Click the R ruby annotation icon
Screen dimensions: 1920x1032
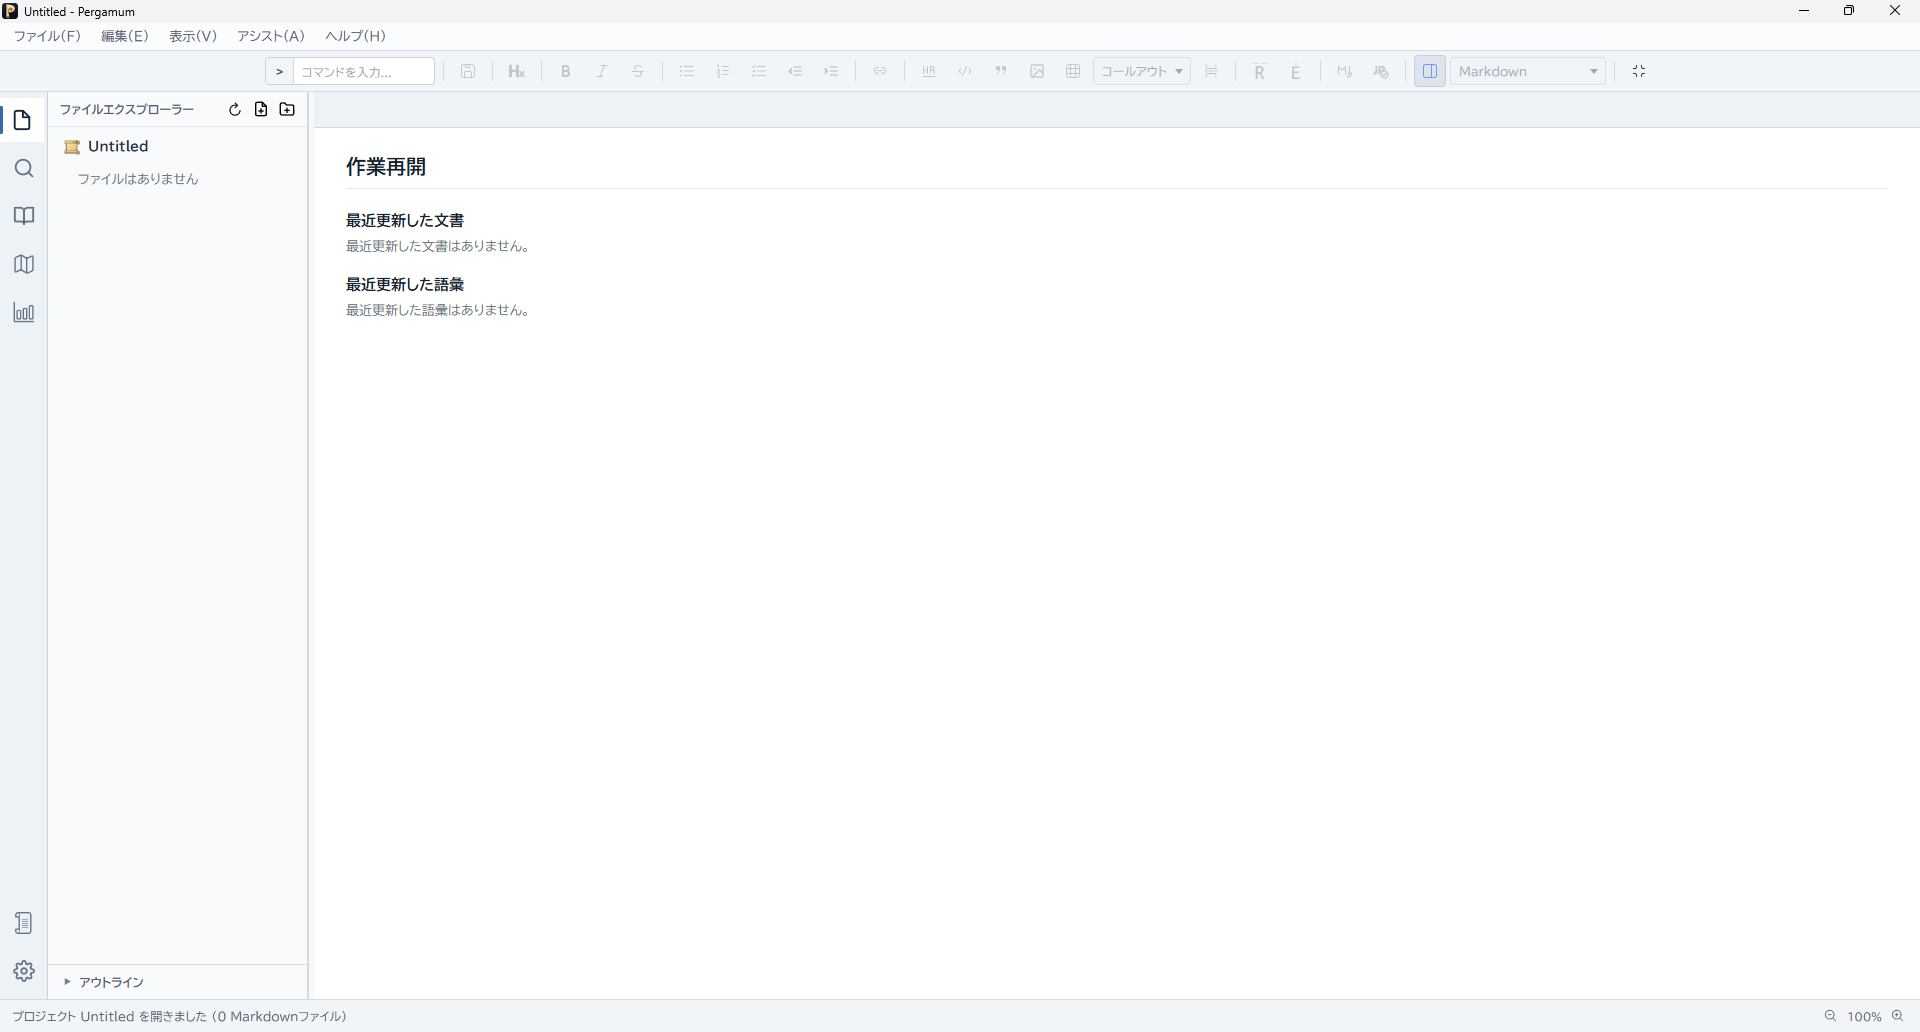point(1260,71)
